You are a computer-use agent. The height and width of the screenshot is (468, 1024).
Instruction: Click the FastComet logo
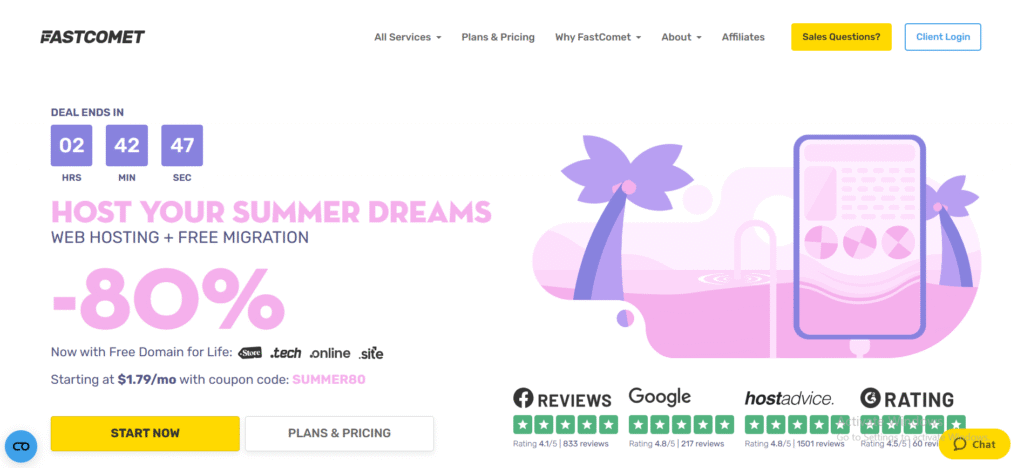click(x=92, y=37)
